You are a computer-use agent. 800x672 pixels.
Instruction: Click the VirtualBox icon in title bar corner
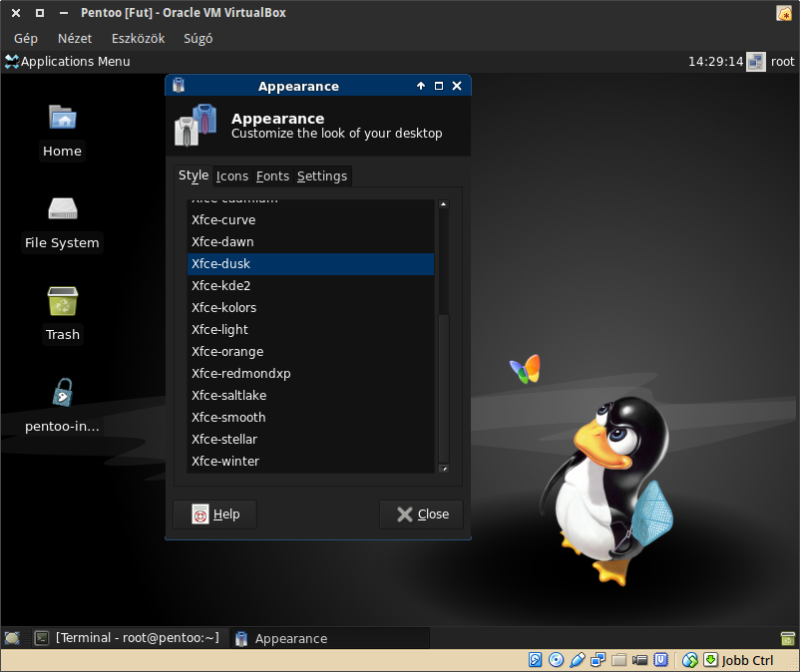pos(784,13)
